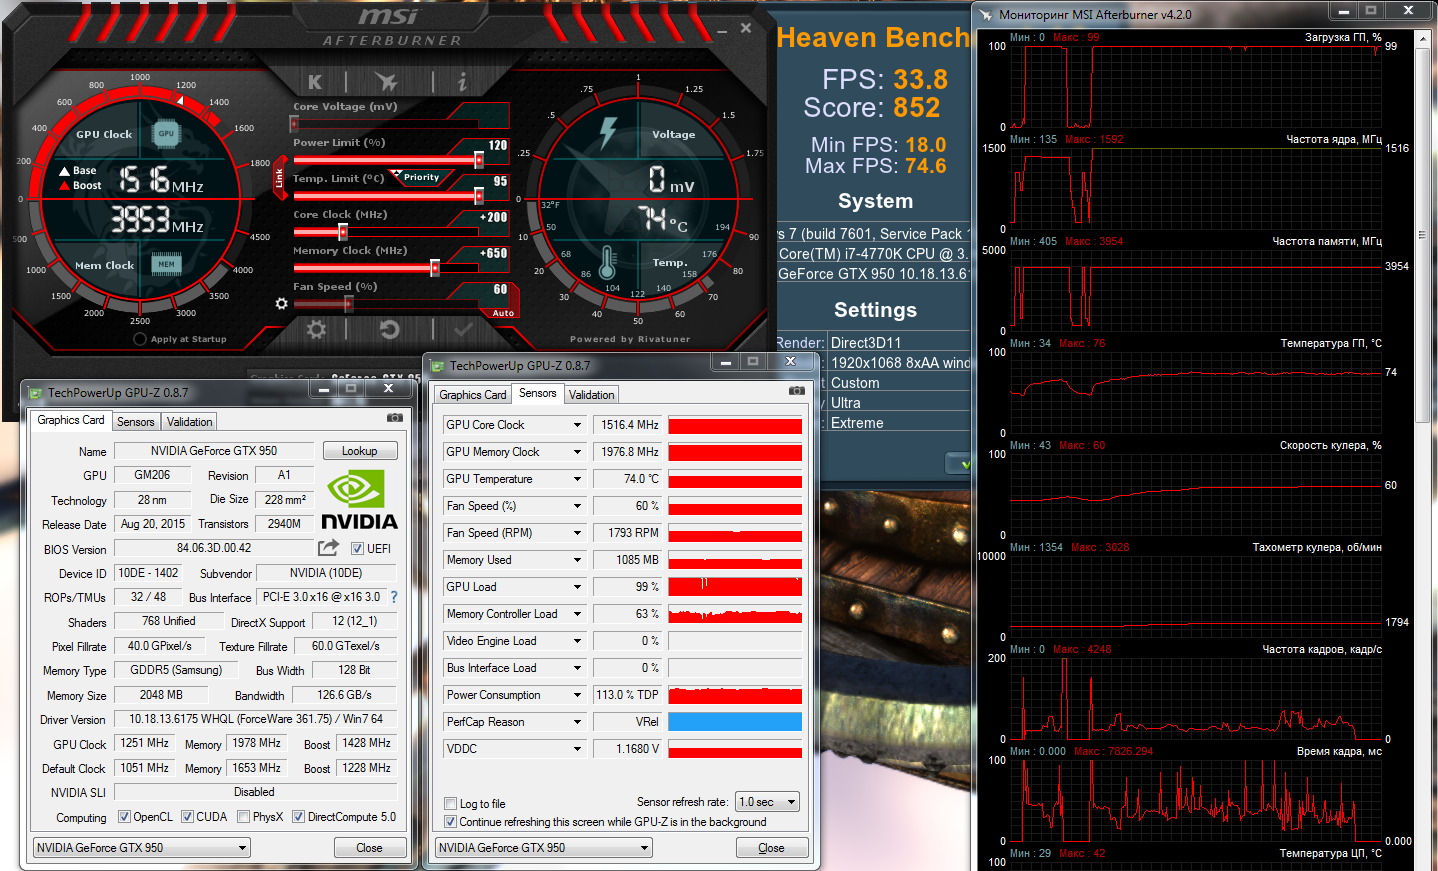This screenshot has height=871, width=1438.
Task: Click camera icon in GPU-Z Sensors window
Action: coord(796,391)
